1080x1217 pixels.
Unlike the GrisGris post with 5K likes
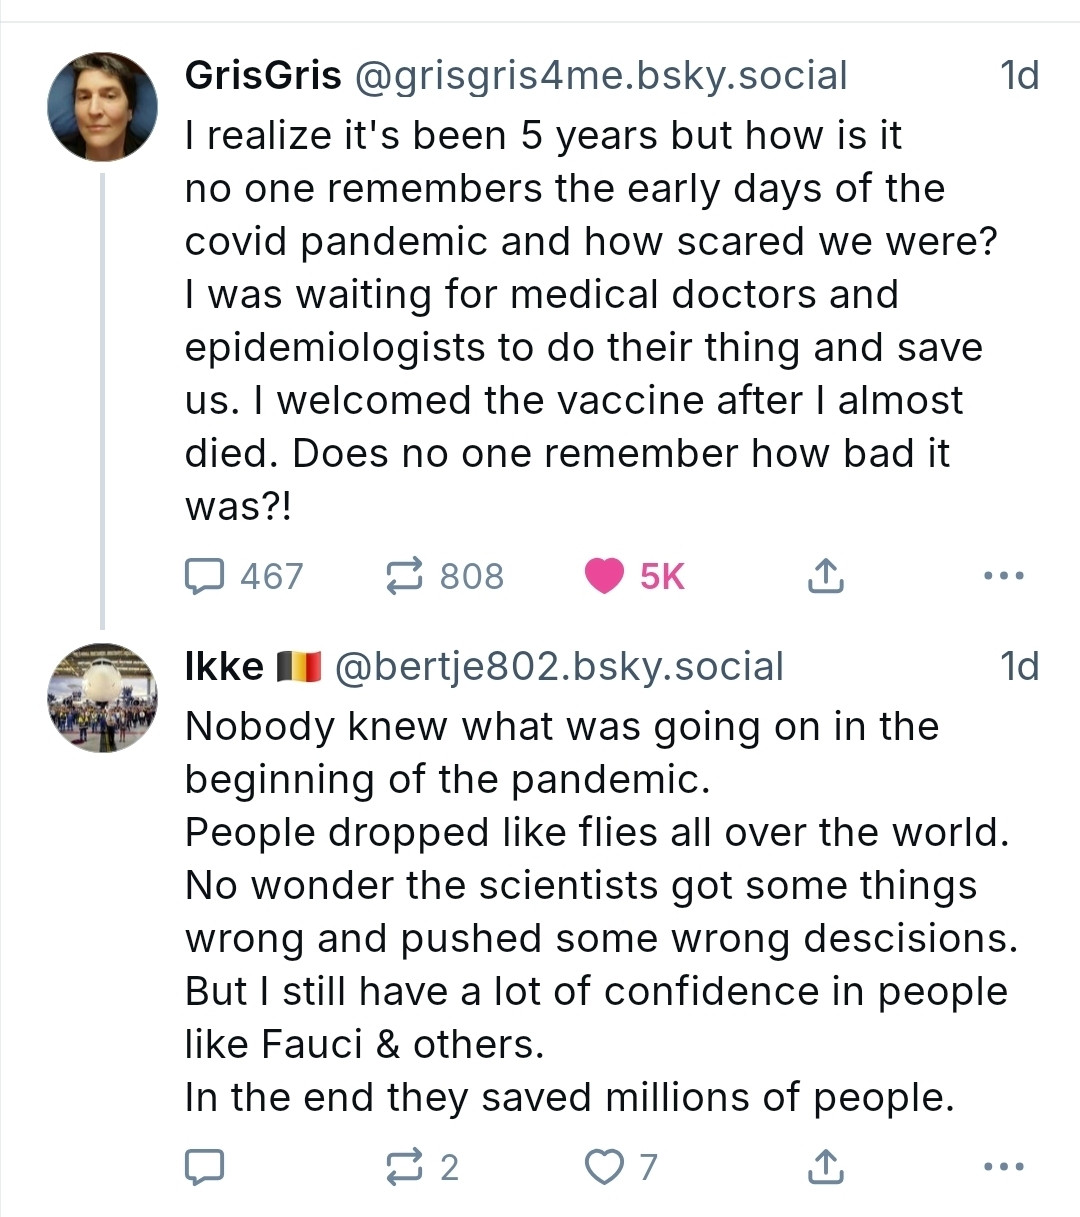[634, 576]
